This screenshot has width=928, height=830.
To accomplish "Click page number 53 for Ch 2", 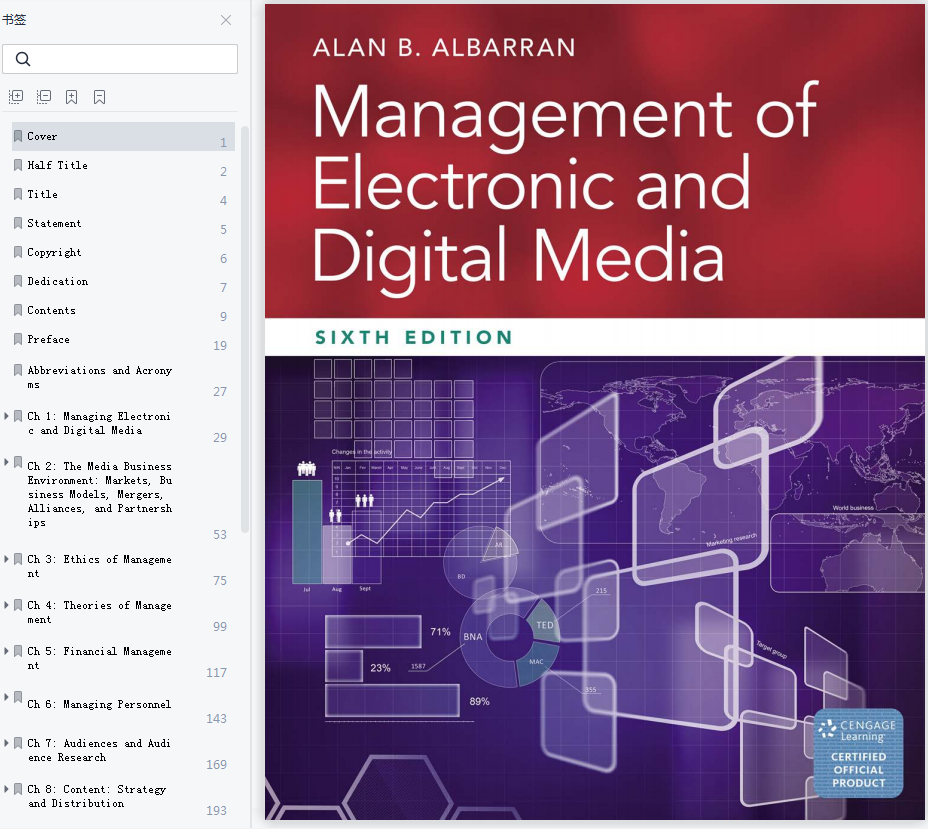I will (220, 535).
